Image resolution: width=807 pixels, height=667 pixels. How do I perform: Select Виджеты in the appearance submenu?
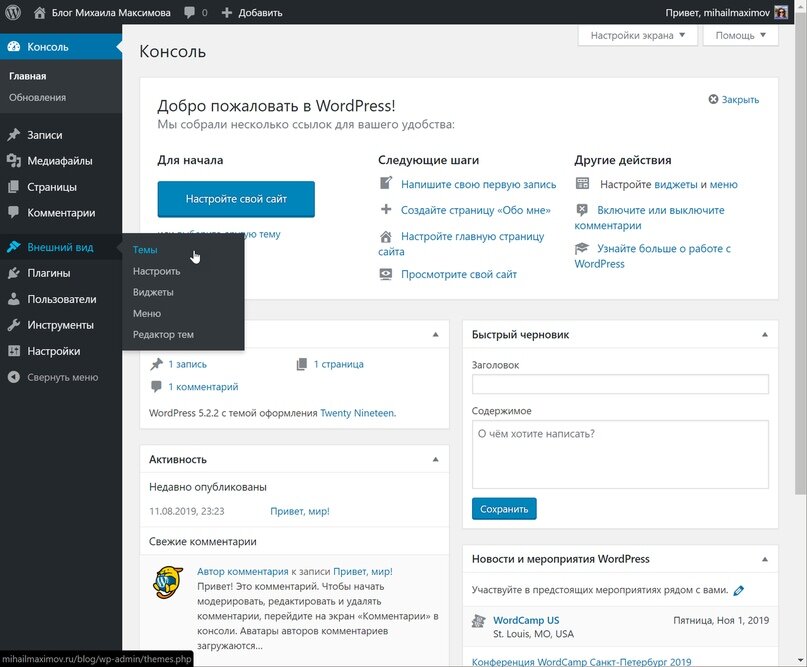coord(153,292)
